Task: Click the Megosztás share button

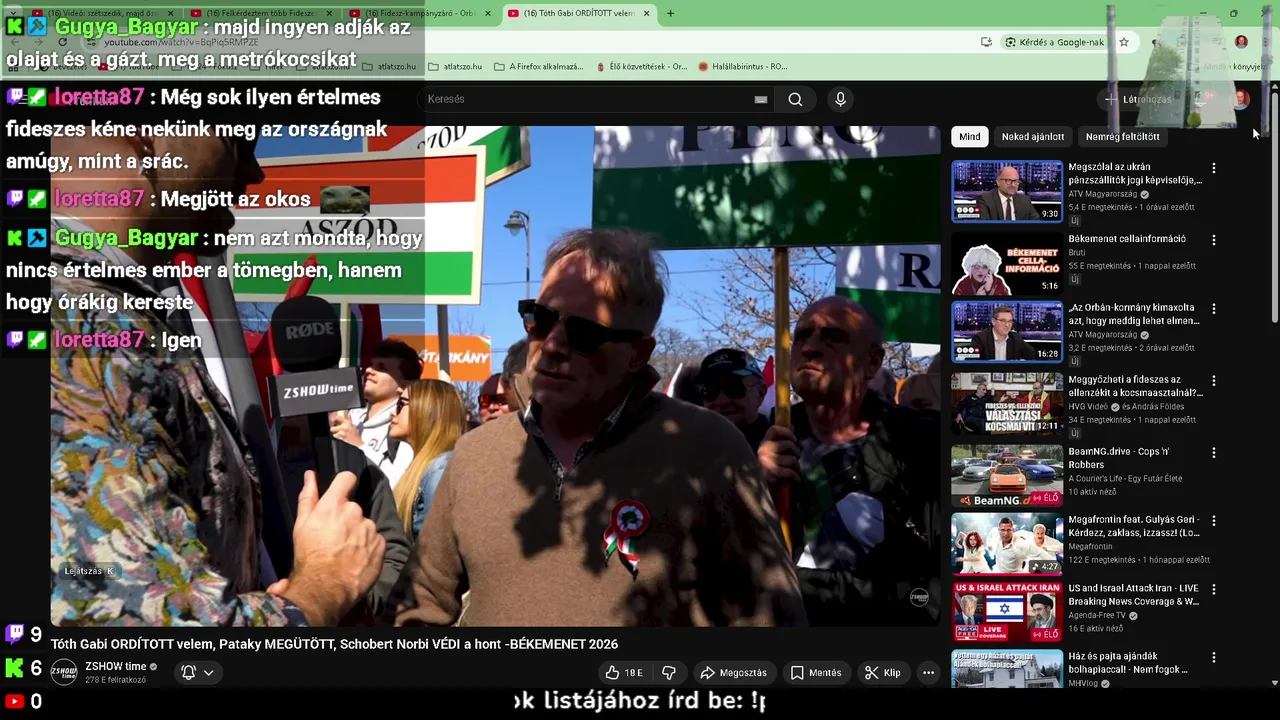Action: pos(733,672)
